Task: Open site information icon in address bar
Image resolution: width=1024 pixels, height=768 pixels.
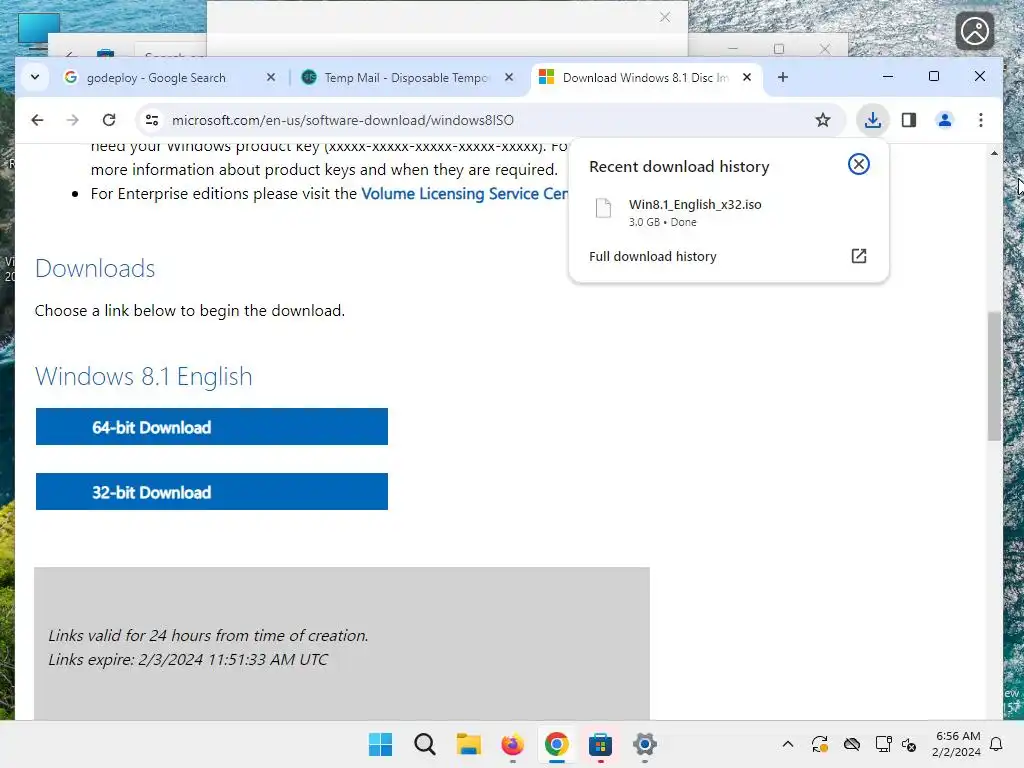Action: pyautogui.click(x=152, y=120)
